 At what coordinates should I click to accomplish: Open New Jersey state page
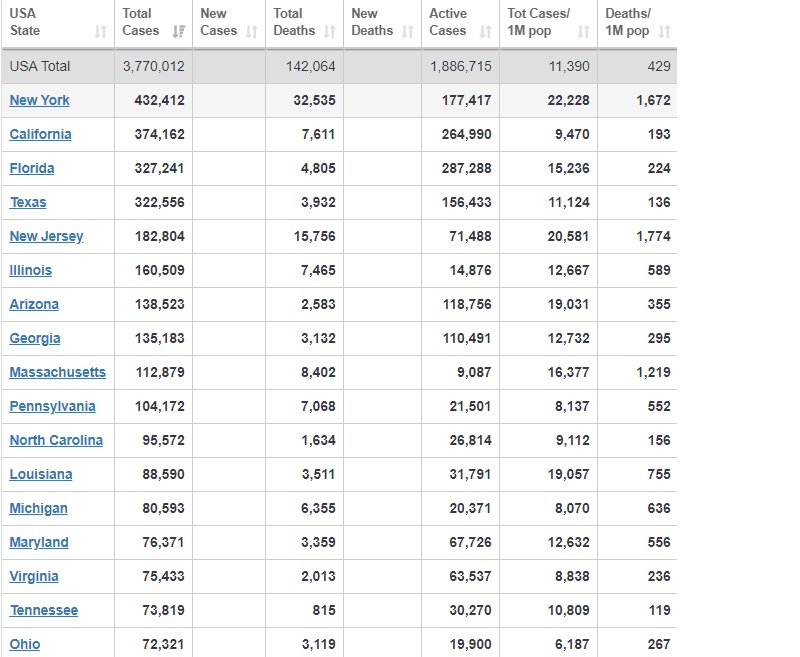point(46,236)
